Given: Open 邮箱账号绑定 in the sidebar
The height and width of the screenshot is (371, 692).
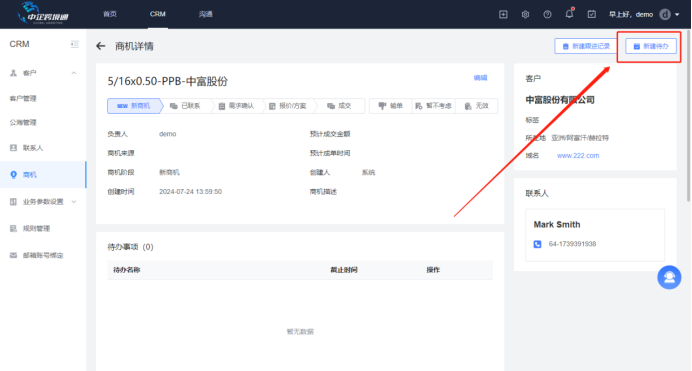Looking at the screenshot, I should pyautogui.click(x=43, y=255).
